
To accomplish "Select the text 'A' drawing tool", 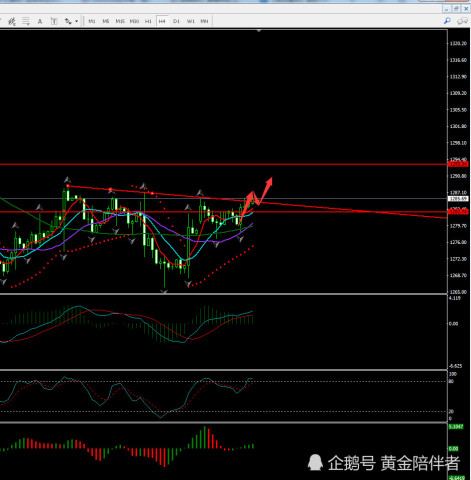I will pyautogui.click(x=40, y=21).
